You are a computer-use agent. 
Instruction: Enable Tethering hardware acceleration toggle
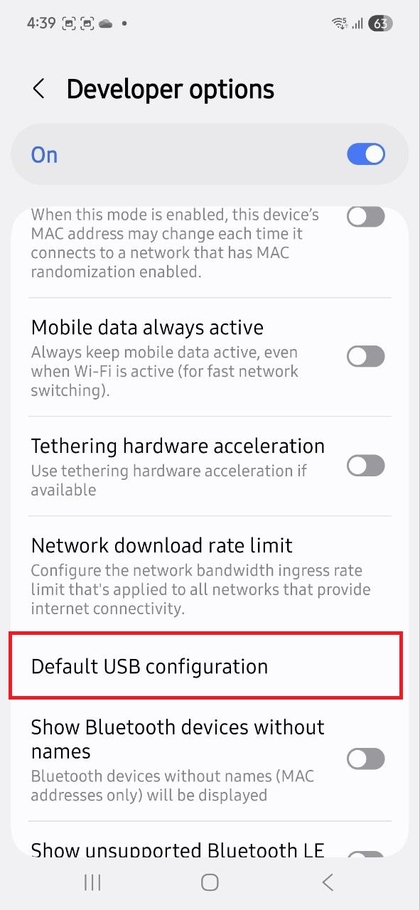(366, 465)
